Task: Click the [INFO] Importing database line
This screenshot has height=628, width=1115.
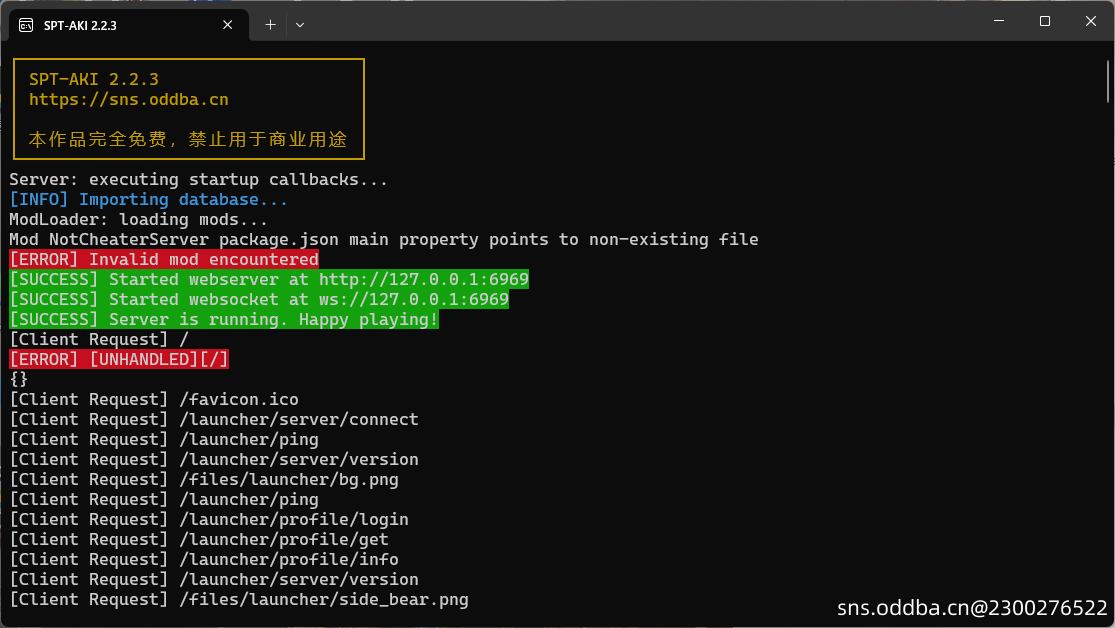Action: coord(149,199)
